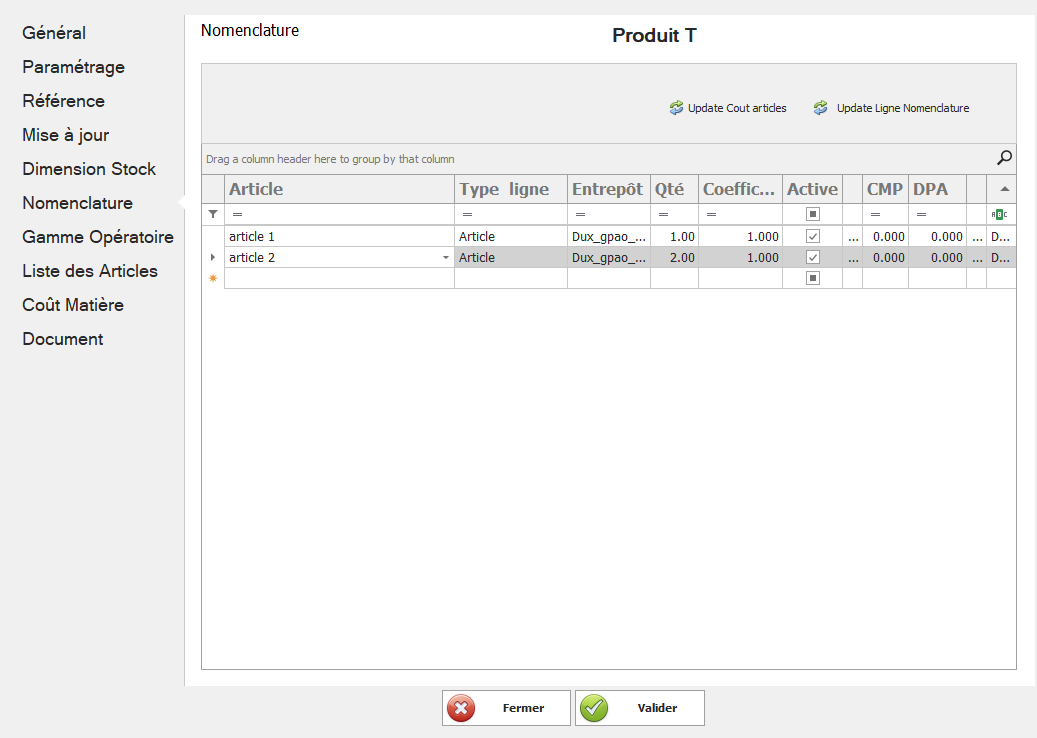Image resolution: width=1037 pixels, height=738 pixels.
Task: Open the Gamme Opératoire section
Action: pyautogui.click(x=98, y=237)
